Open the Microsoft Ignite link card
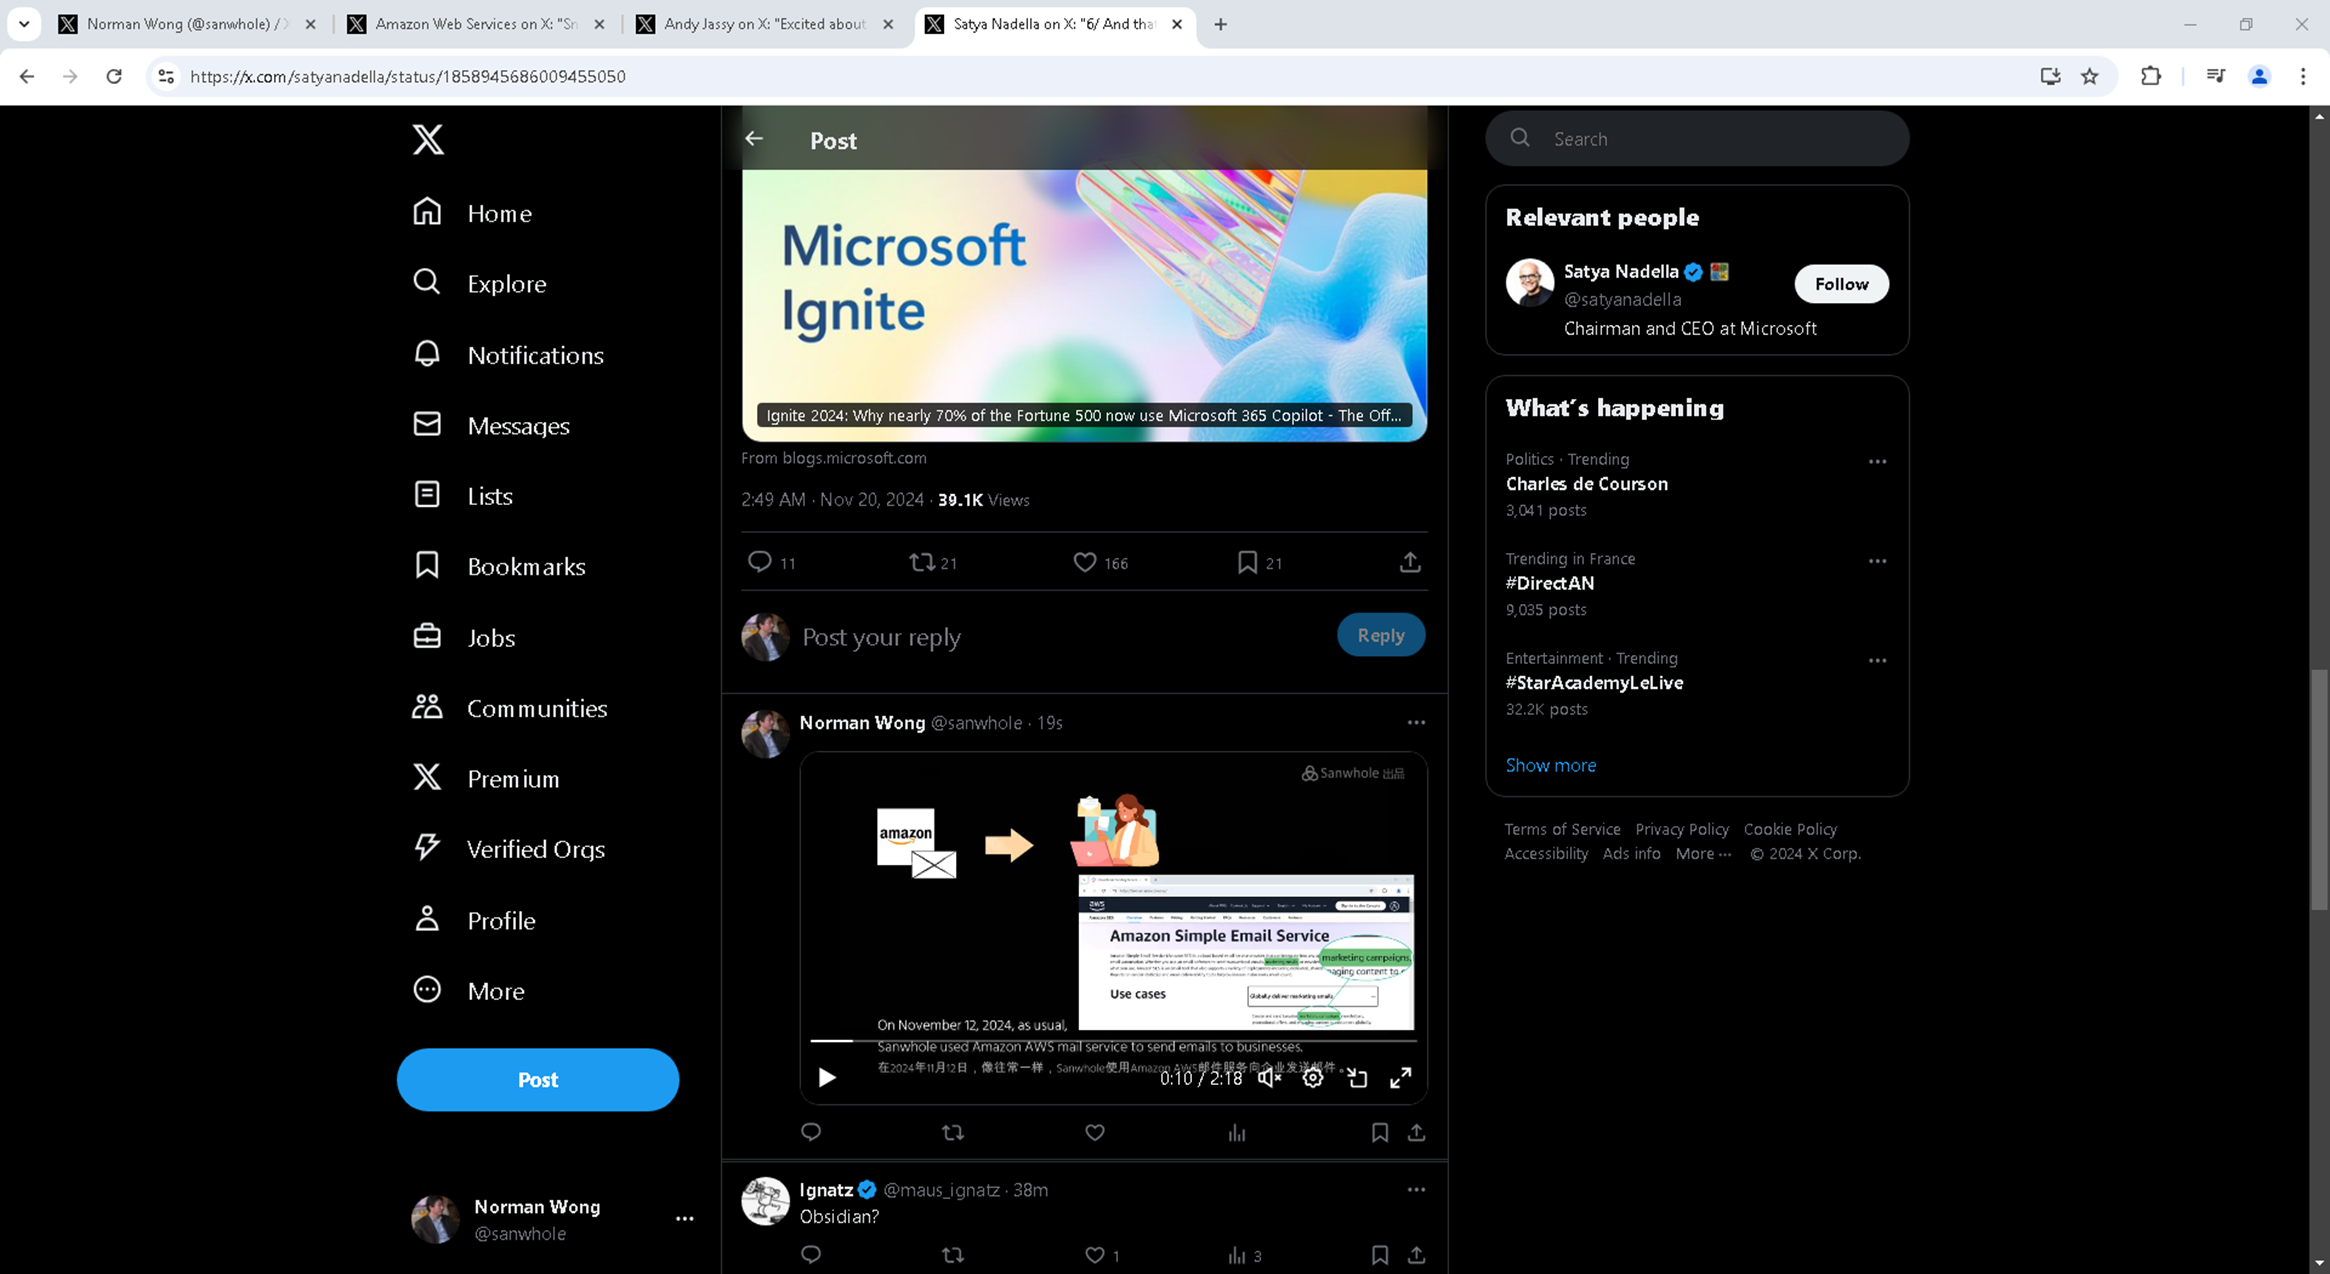Image resolution: width=2330 pixels, height=1274 pixels. point(1084,305)
